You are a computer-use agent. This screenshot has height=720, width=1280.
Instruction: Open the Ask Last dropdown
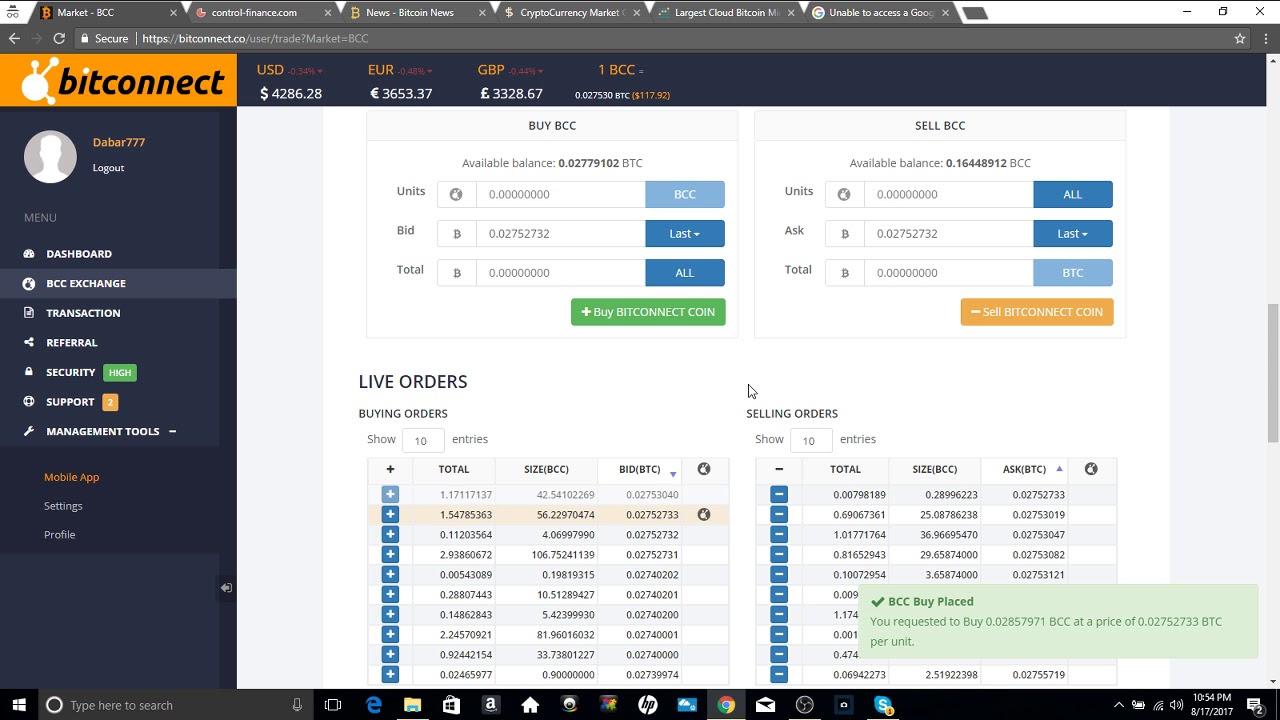(x=1072, y=233)
